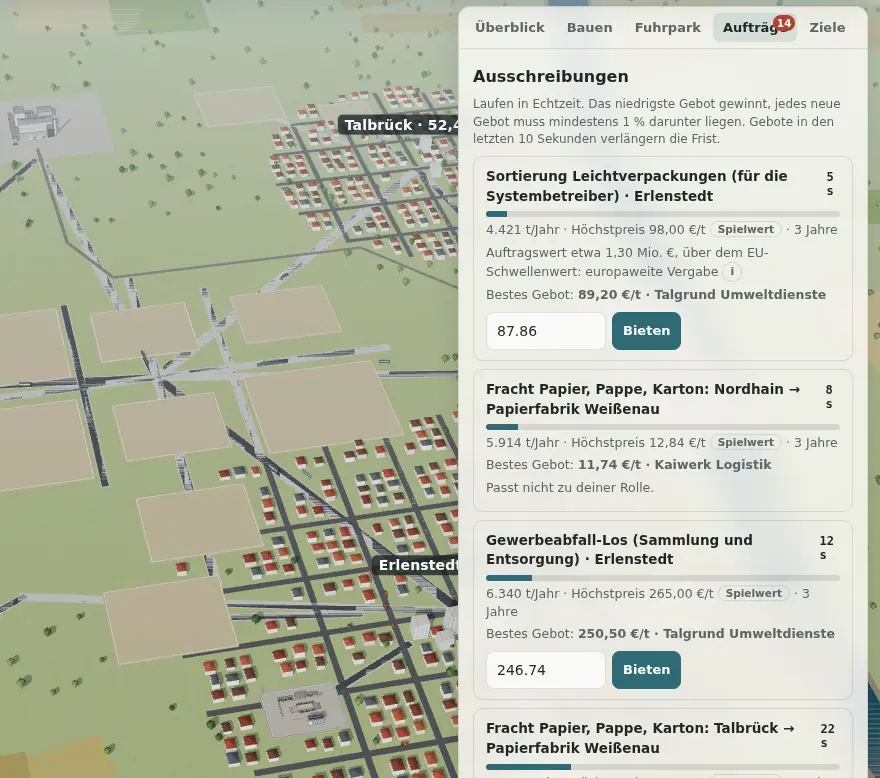880x778 pixels.
Task: Click Spielwert tag in Gewerbeabfall-Los tender
Action: pos(753,593)
